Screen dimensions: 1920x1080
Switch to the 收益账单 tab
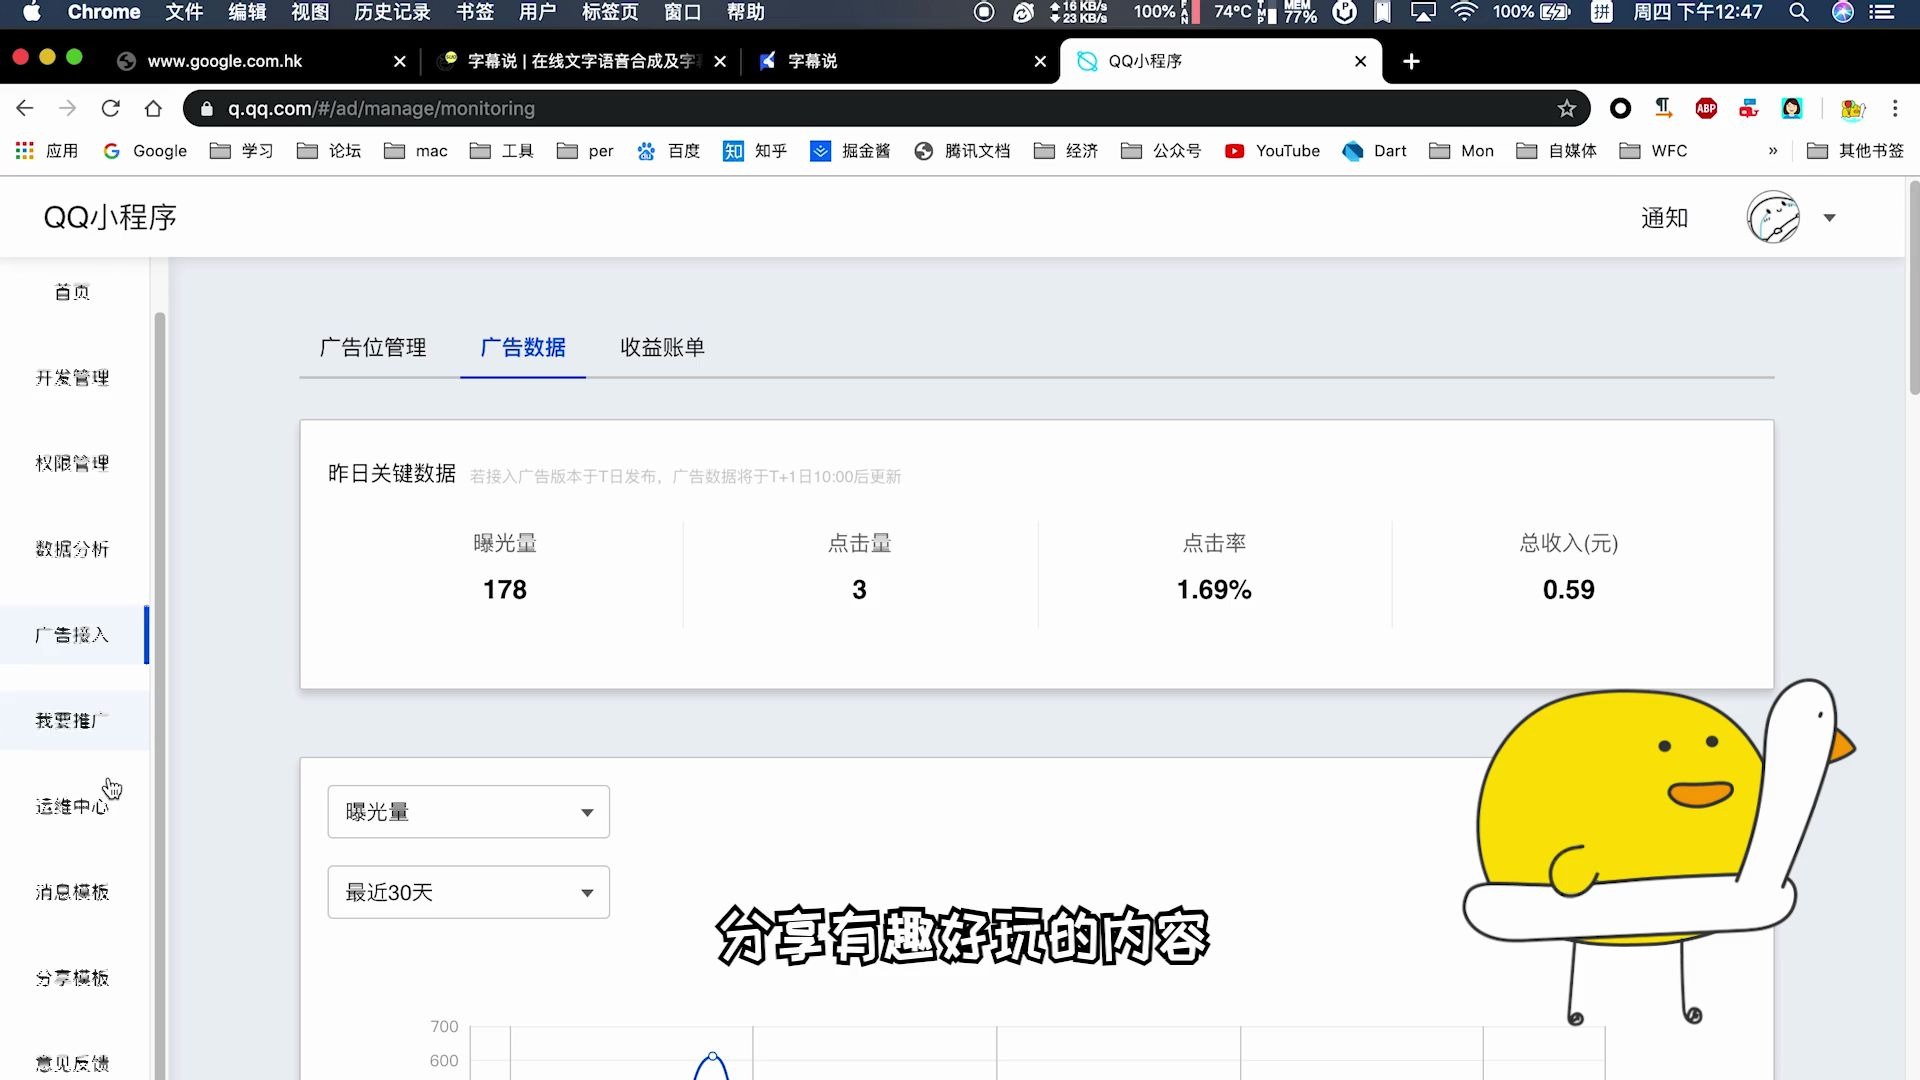[x=662, y=347]
